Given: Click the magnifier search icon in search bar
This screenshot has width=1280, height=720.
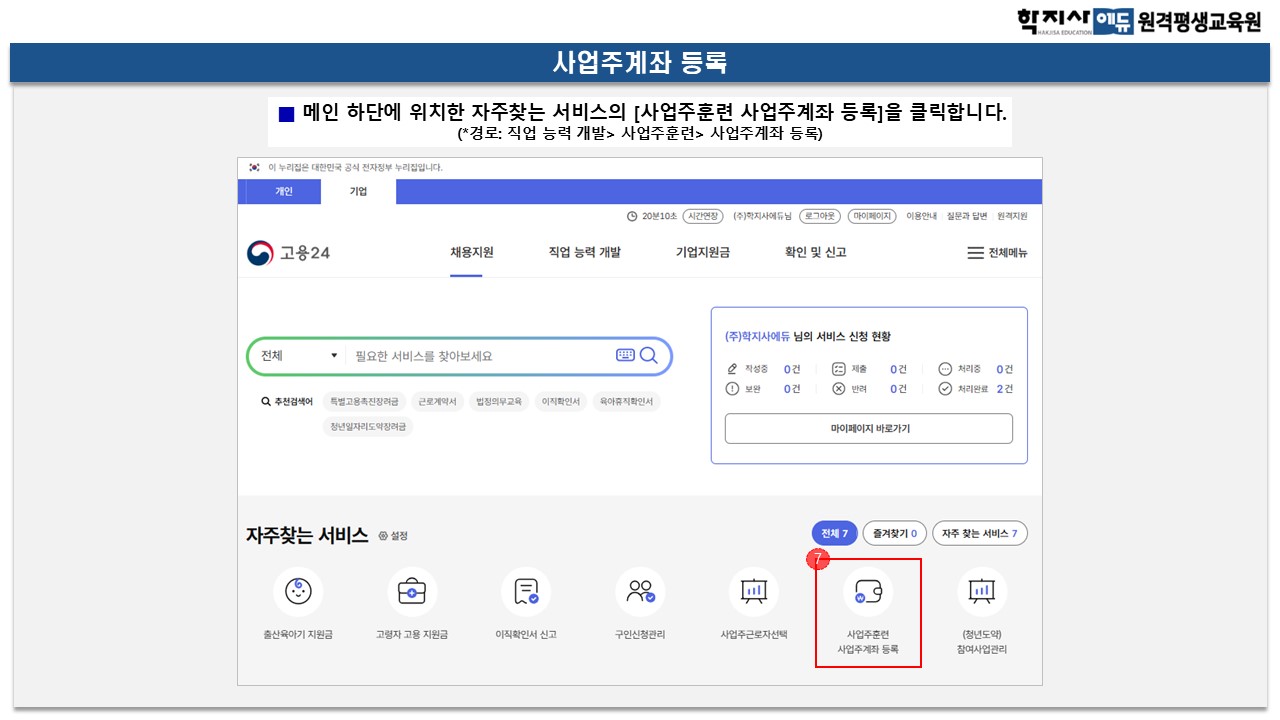Looking at the screenshot, I should 649,355.
